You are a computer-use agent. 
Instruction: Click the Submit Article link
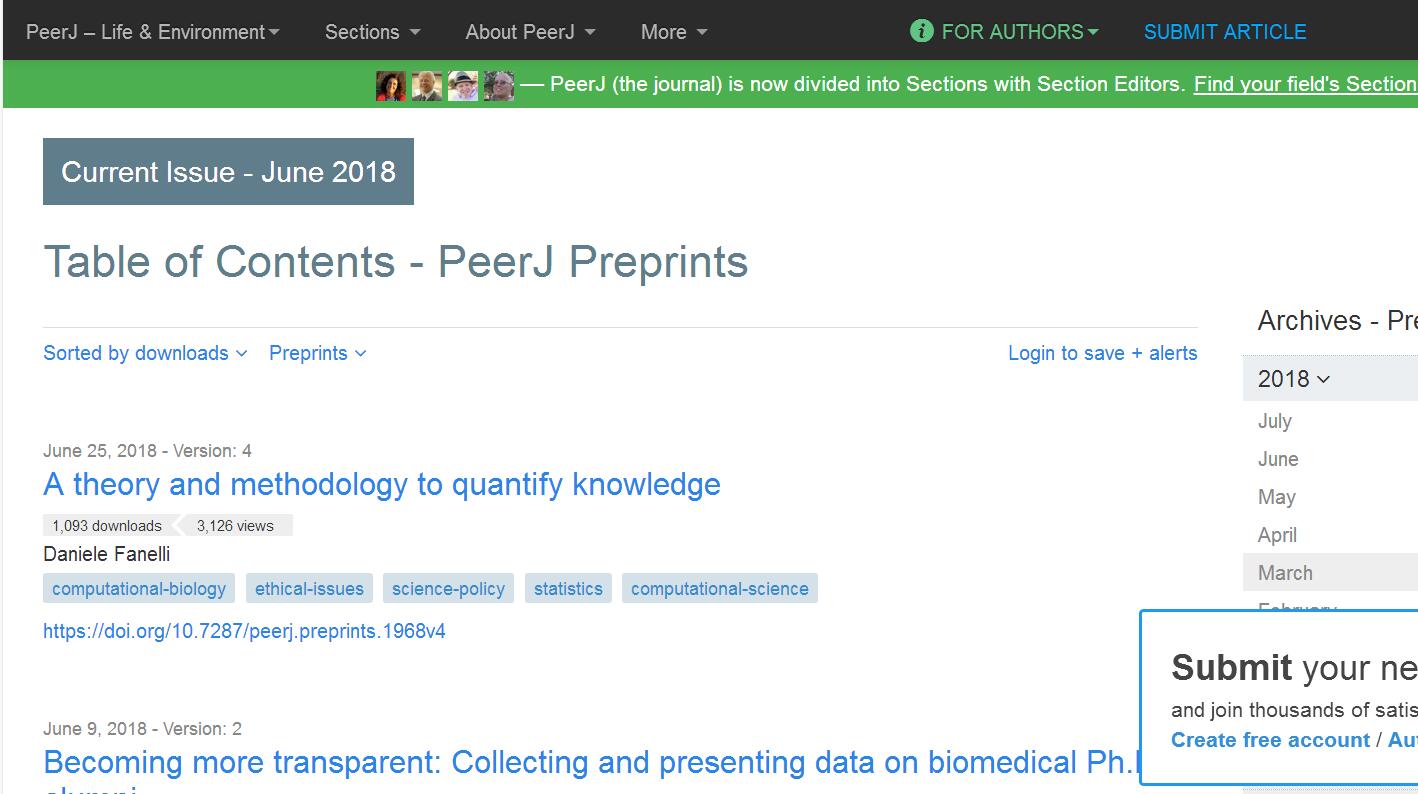click(x=1225, y=32)
